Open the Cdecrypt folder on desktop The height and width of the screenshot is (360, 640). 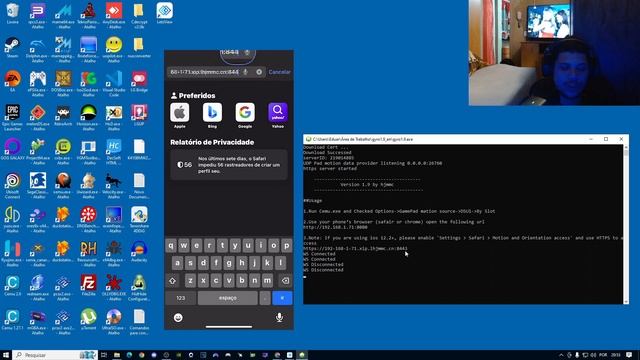(139, 15)
